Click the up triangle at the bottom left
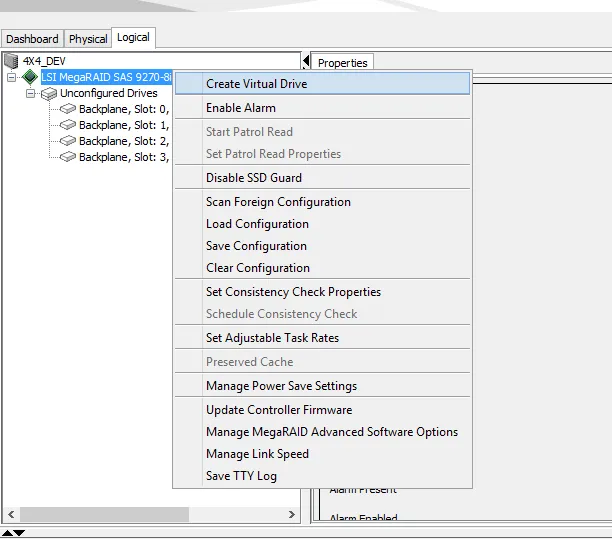 (7, 532)
